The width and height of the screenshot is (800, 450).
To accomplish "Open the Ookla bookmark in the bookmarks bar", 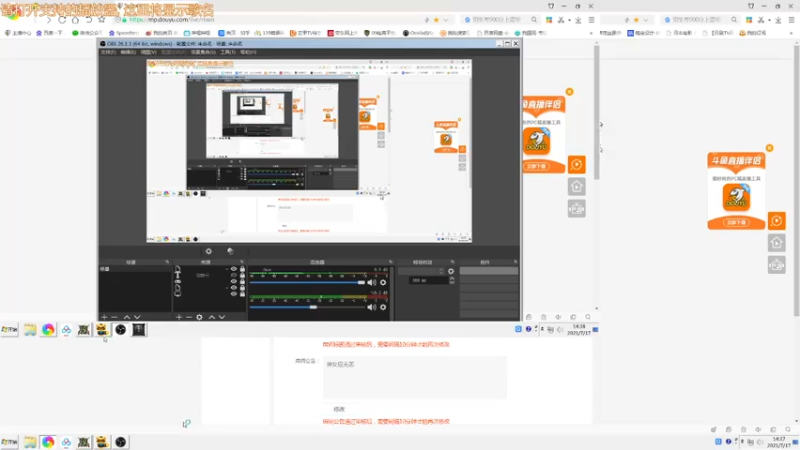I will point(418,33).
